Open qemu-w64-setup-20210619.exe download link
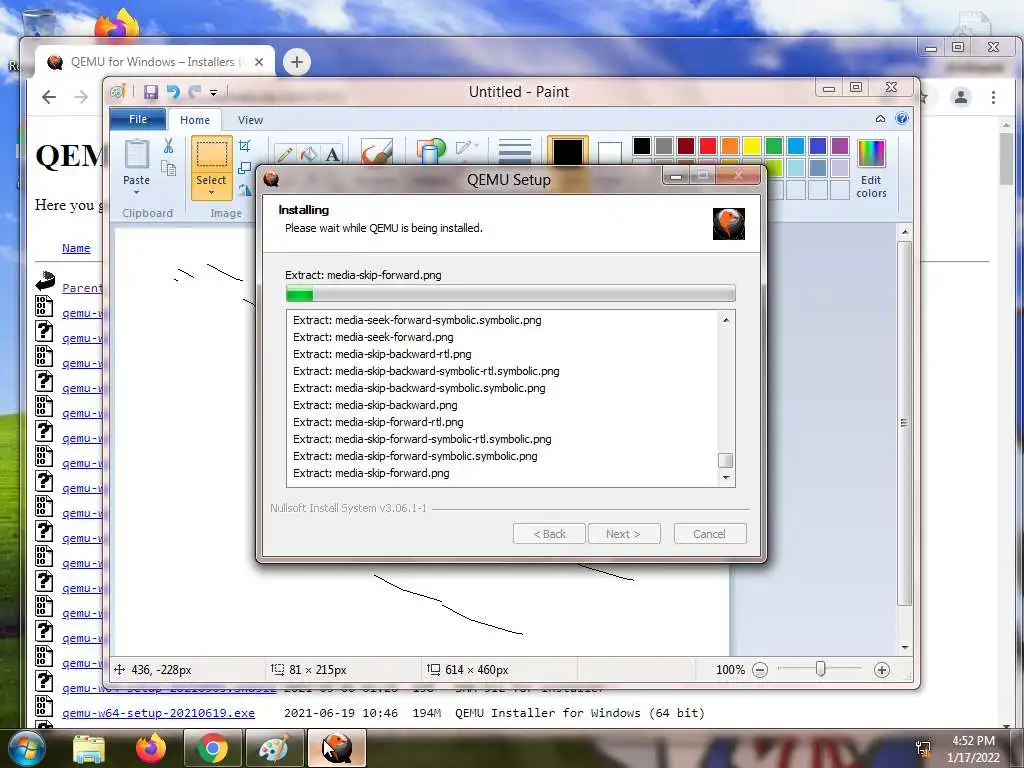Viewport: 1024px width, 768px height. pyautogui.click(x=159, y=713)
